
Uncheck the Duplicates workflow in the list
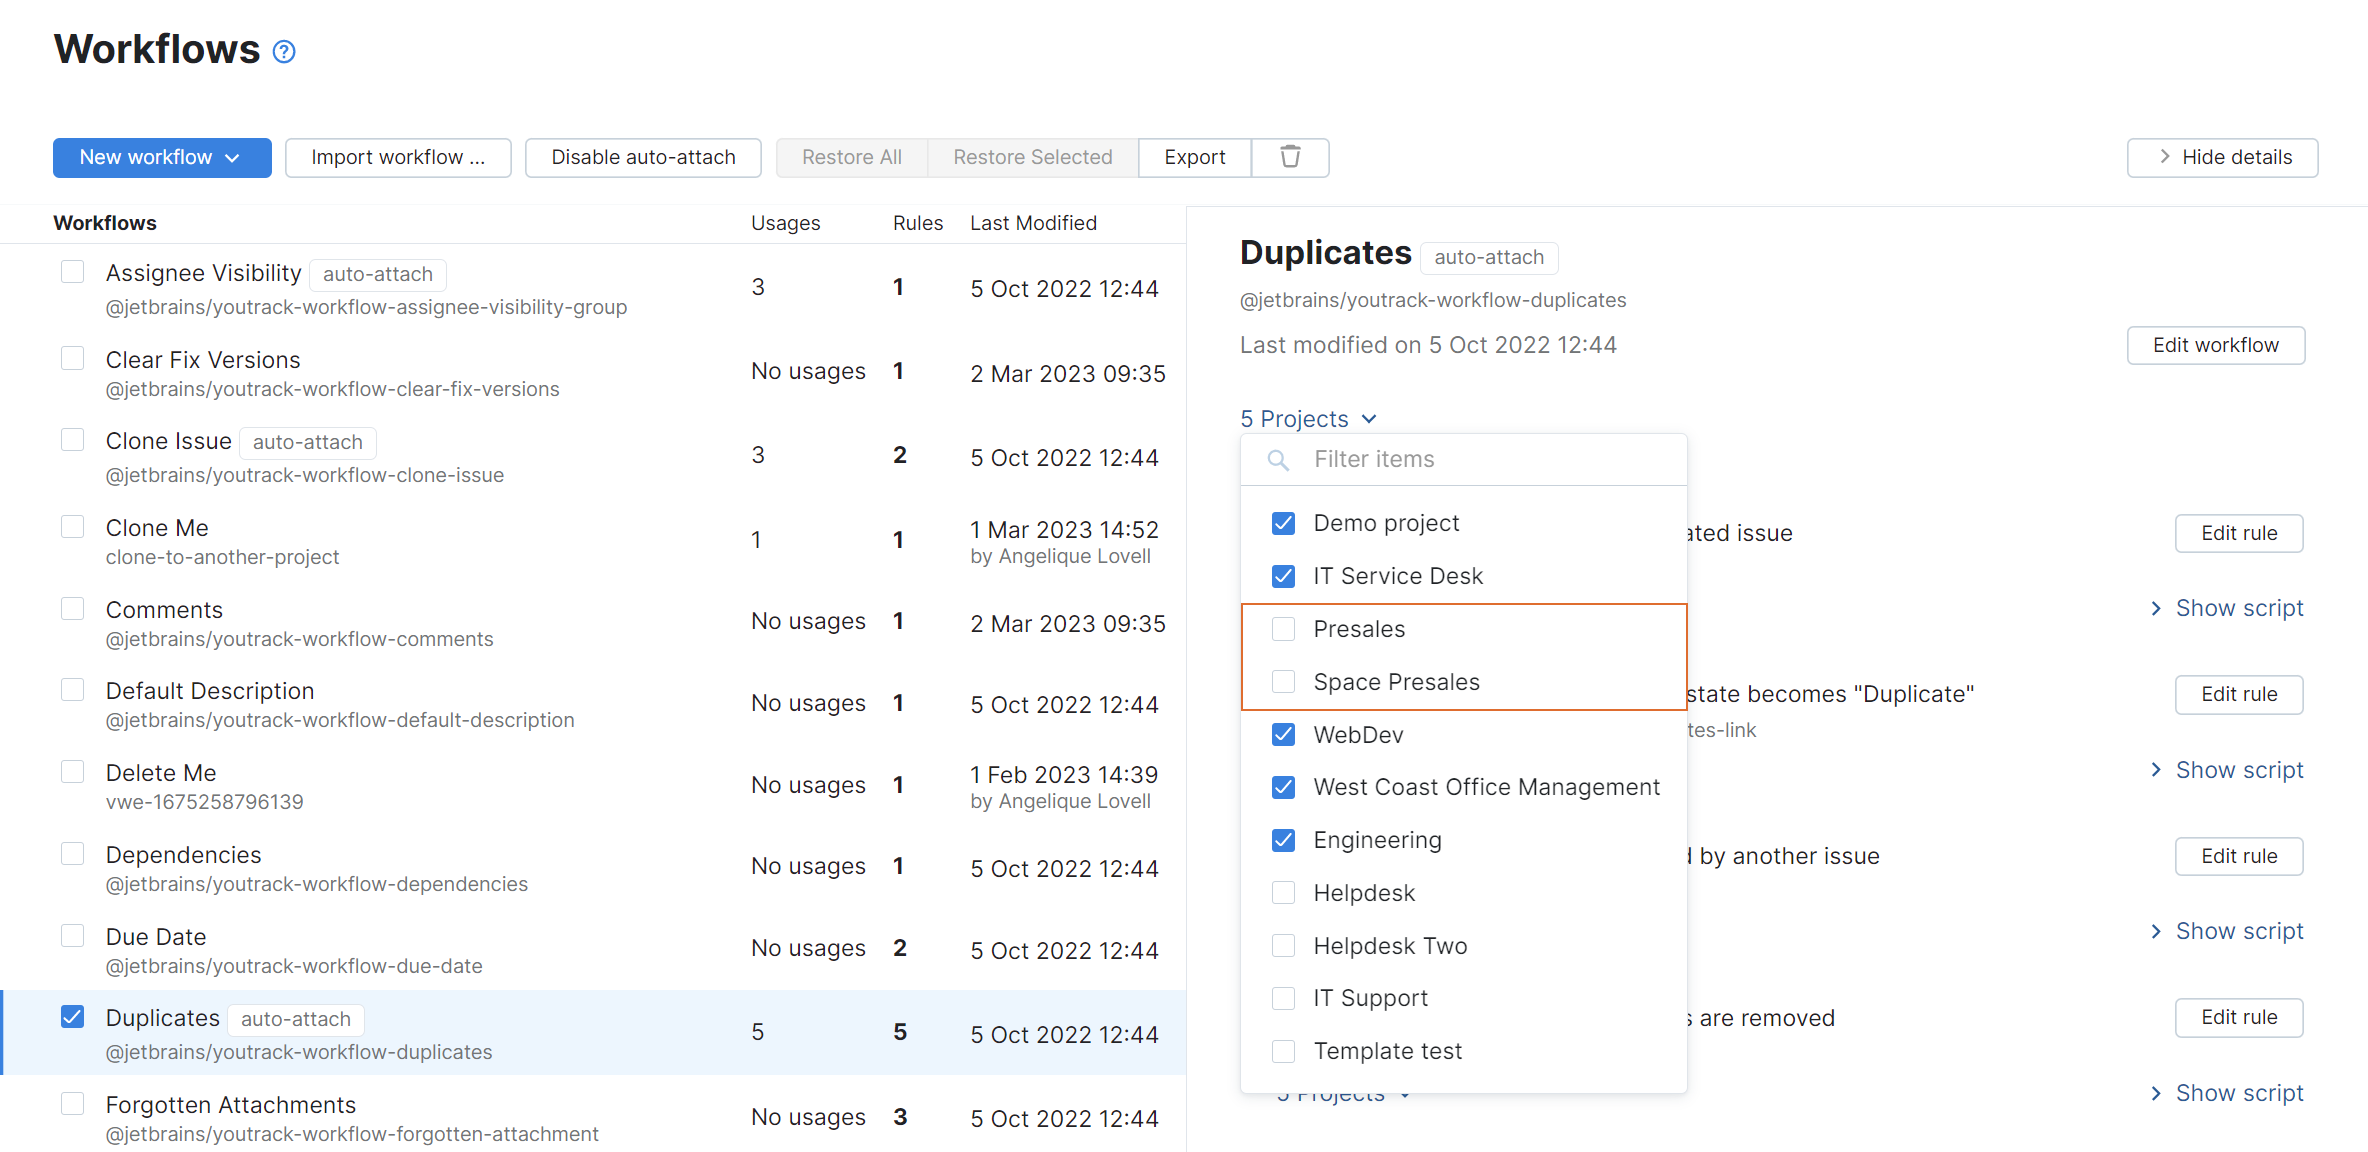(72, 1016)
